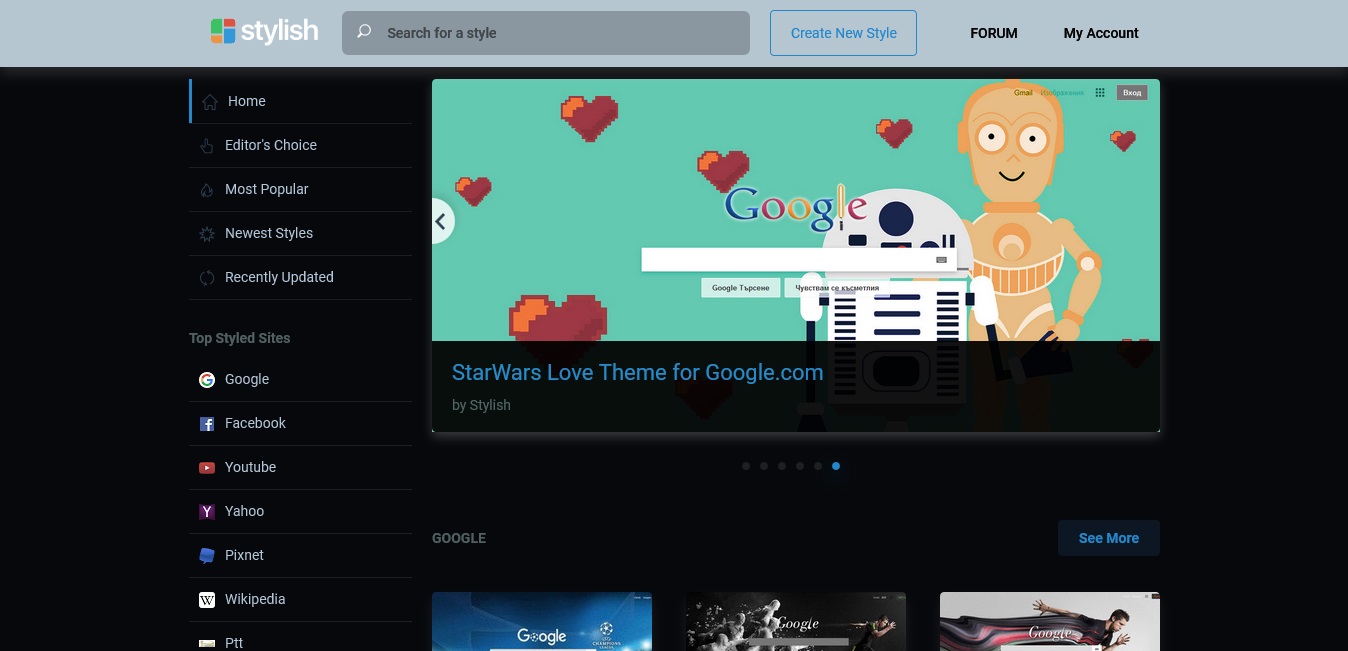Select the second carousel dot
Screen dimensions: 1348x651
click(764, 466)
